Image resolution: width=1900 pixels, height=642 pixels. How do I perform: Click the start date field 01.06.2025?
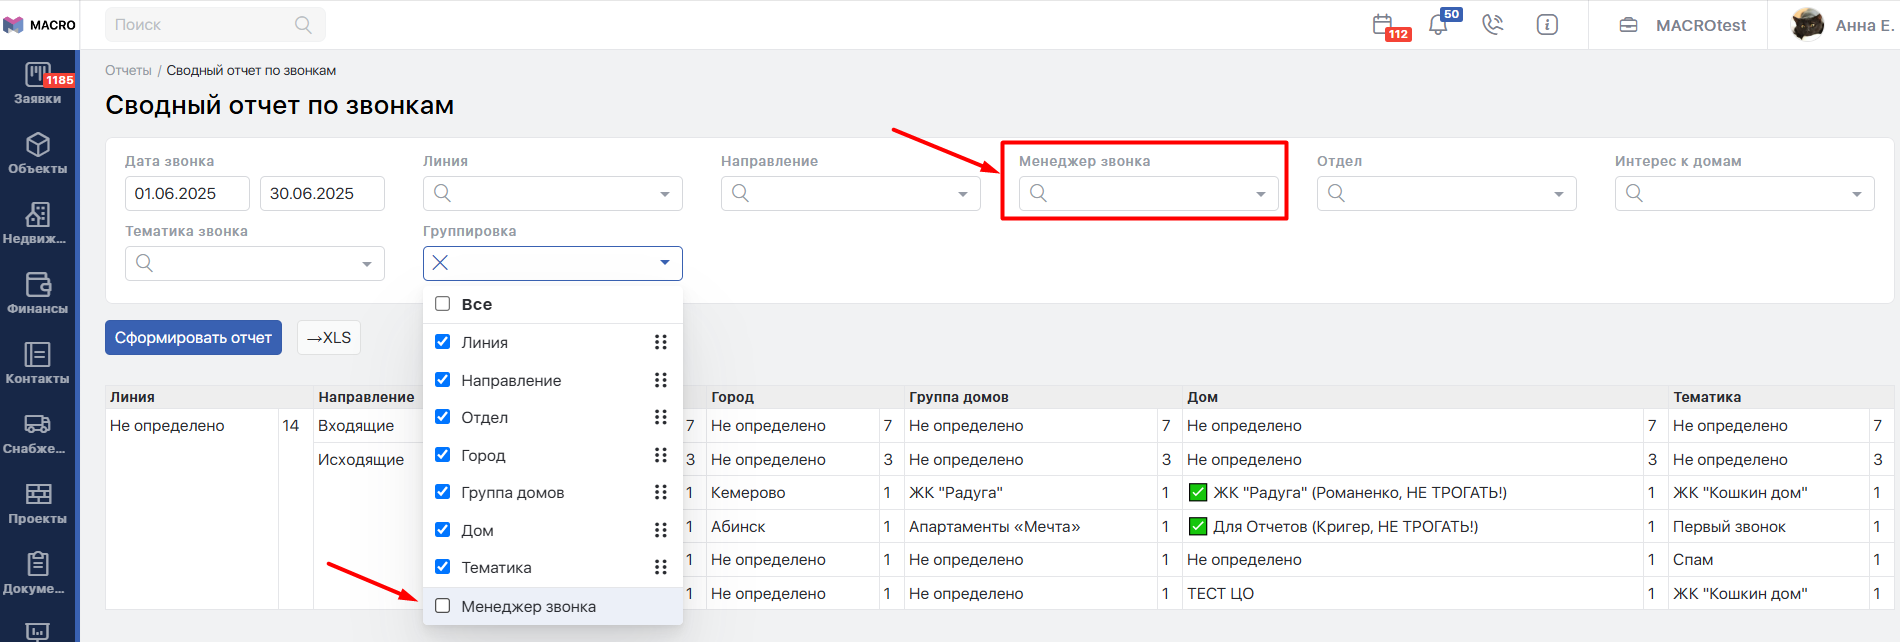186,194
